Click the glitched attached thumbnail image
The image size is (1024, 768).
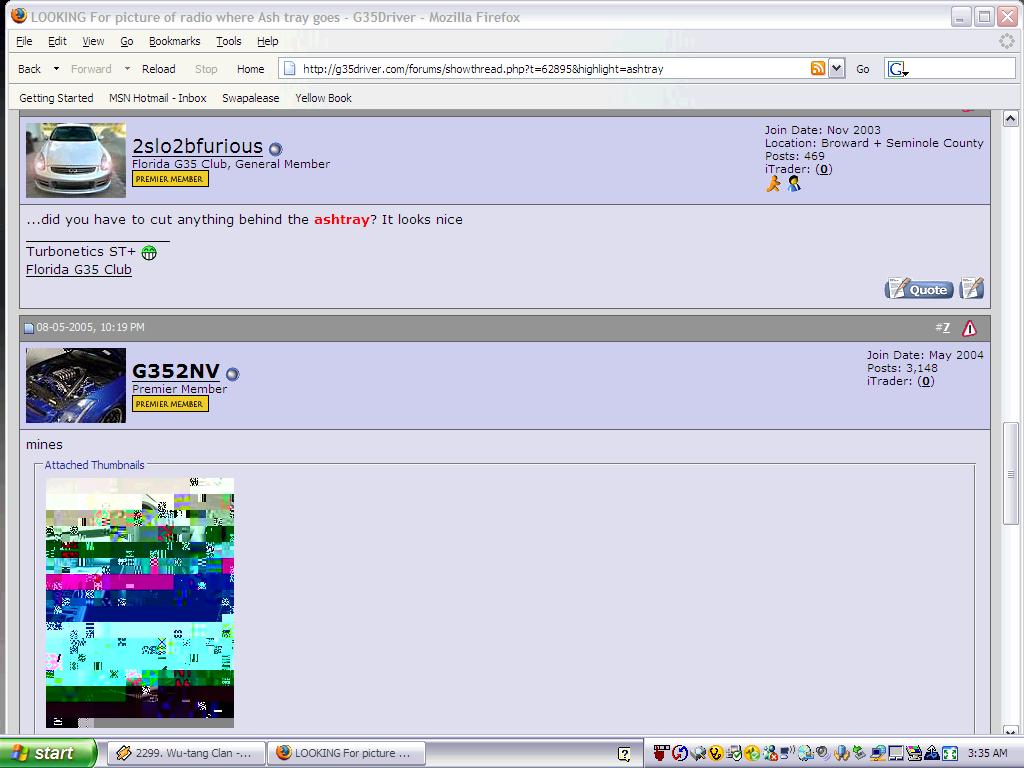140,602
